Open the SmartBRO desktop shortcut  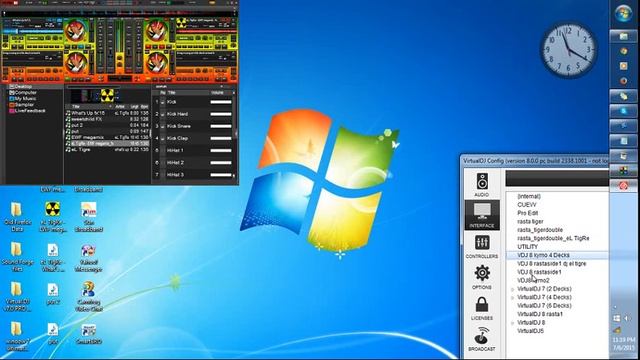(89, 334)
